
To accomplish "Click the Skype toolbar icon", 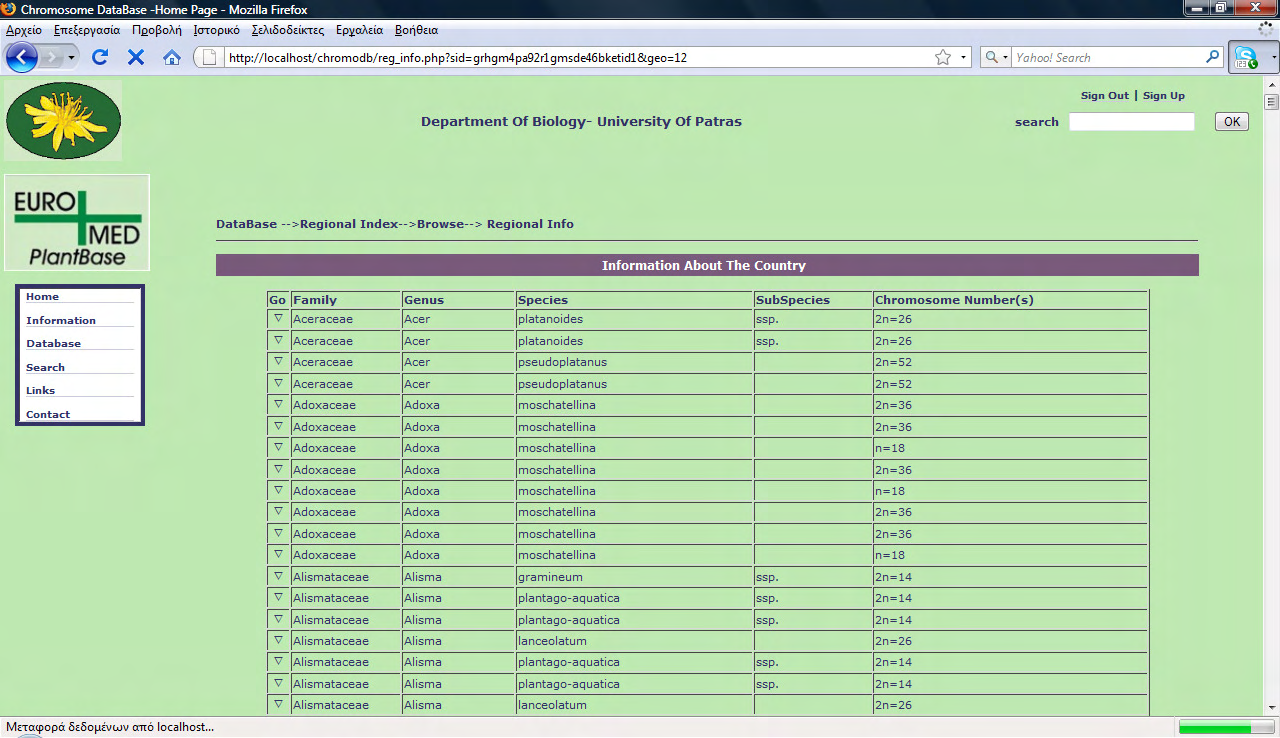I will 1246,57.
